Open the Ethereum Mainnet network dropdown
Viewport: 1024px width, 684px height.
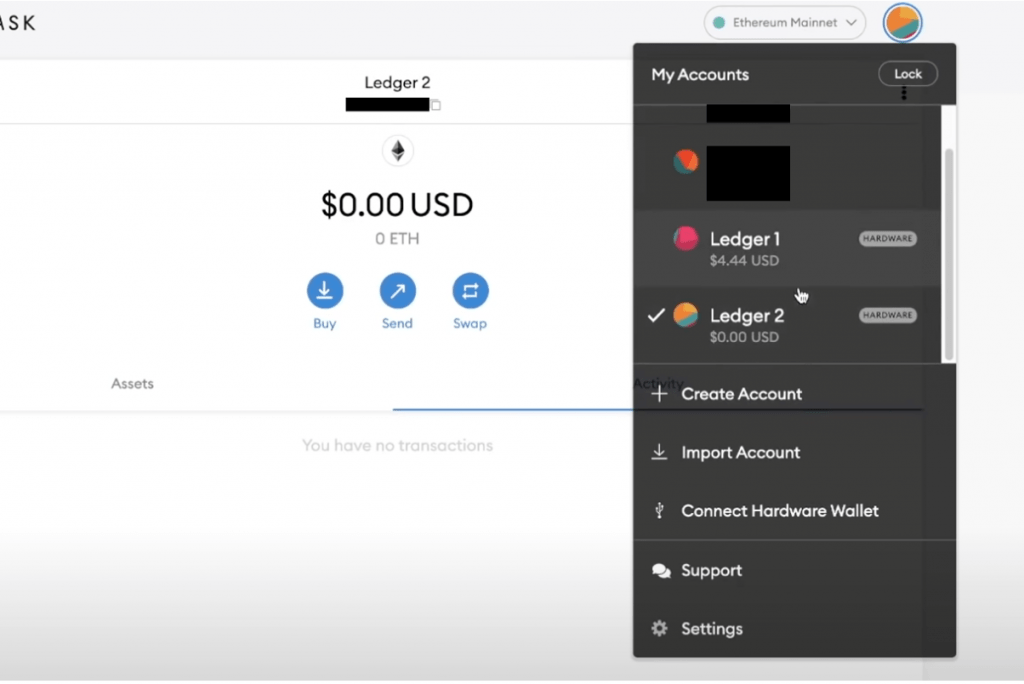tap(784, 23)
